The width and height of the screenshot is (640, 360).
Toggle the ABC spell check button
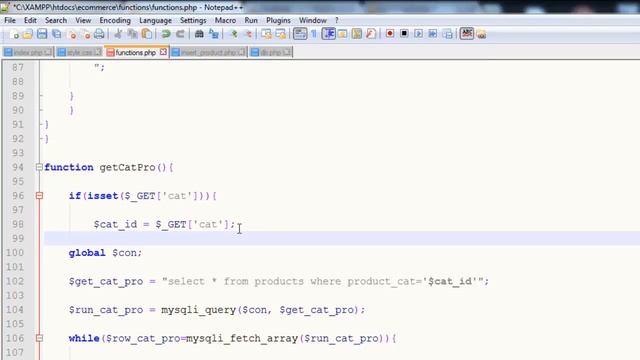(467, 33)
